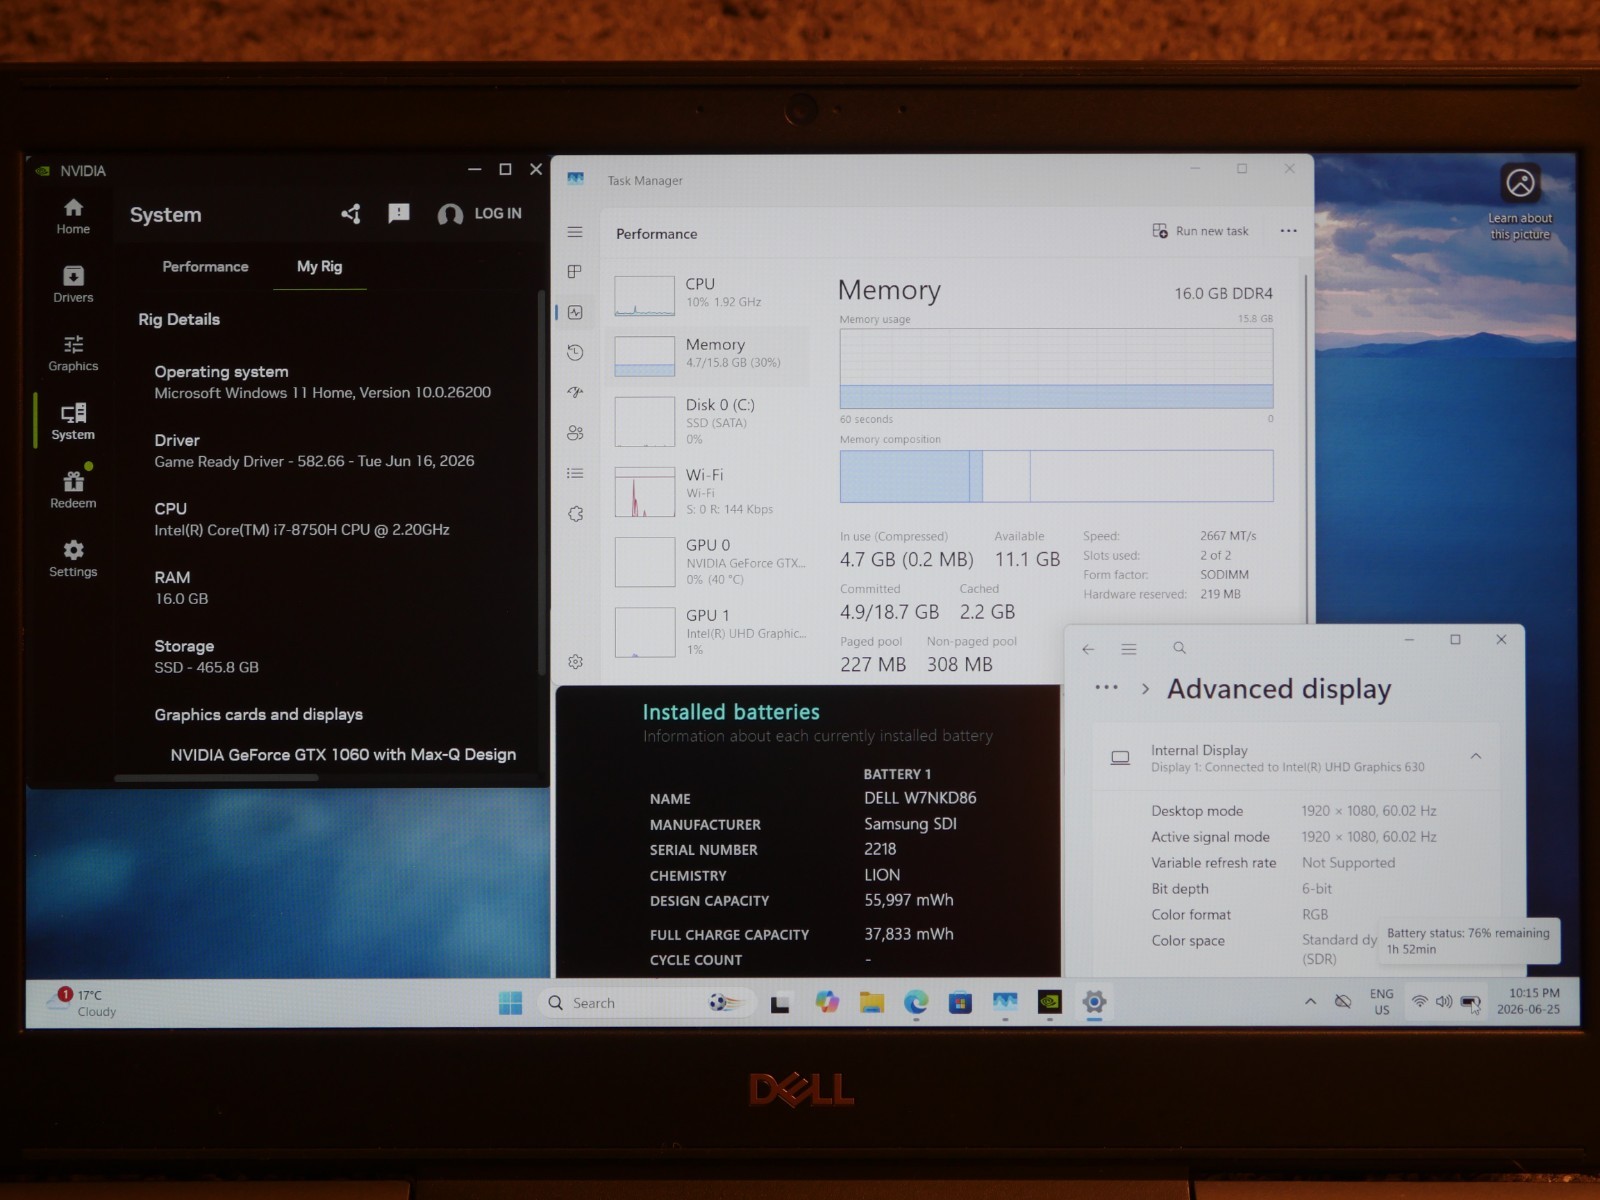The image size is (1600, 1200).
Task: Collapse the Internal Display section
Action: pos(1476,757)
